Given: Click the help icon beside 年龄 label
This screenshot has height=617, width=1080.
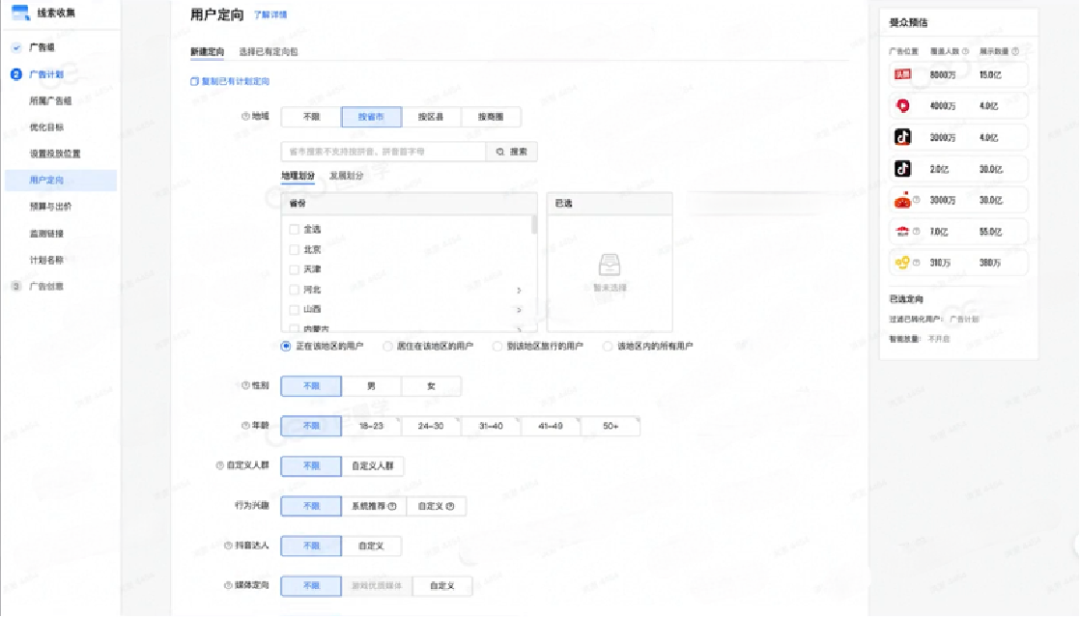Looking at the screenshot, I should [245, 425].
